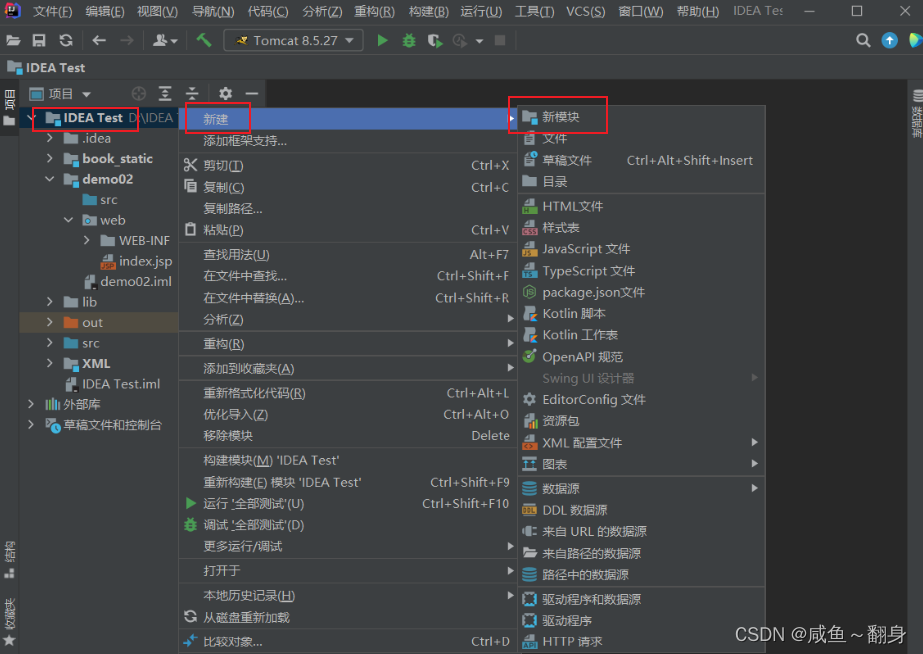923x654 pixels.
Task: Click the Expand All icon in project panel
Action: tap(165, 94)
